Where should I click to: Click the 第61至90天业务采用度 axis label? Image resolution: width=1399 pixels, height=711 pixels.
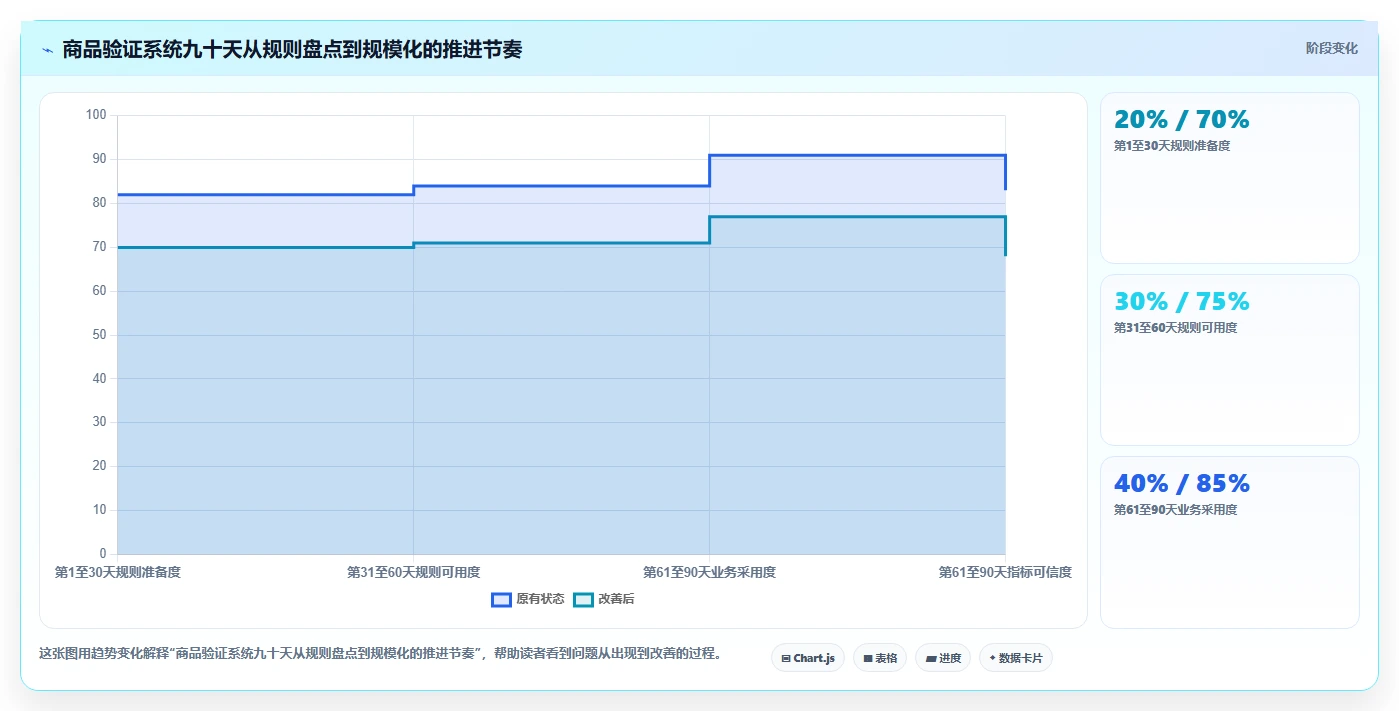pyautogui.click(x=709, y=572)
